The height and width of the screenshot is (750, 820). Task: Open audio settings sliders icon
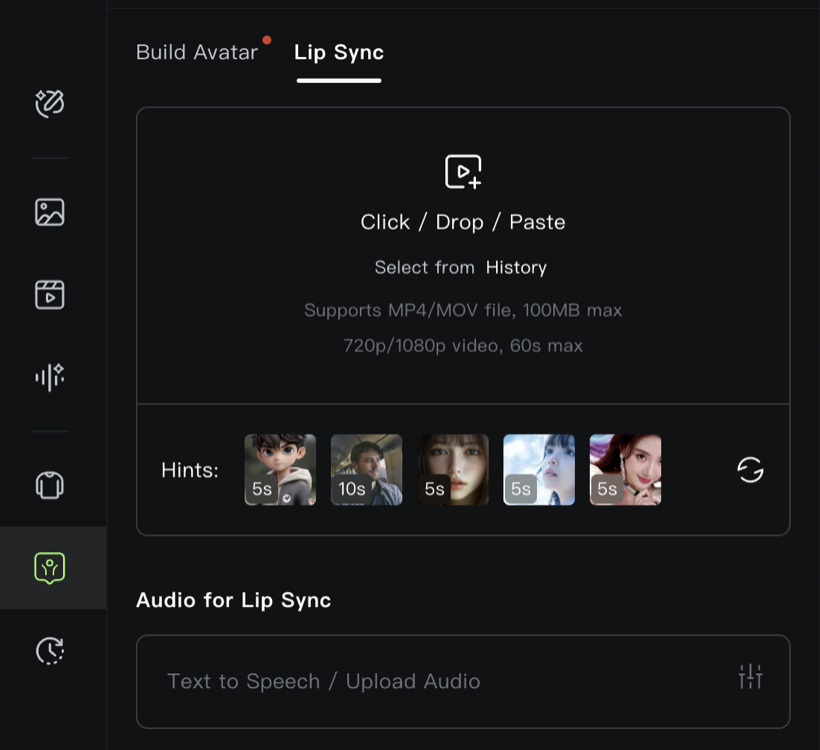[x=750, y=677]
